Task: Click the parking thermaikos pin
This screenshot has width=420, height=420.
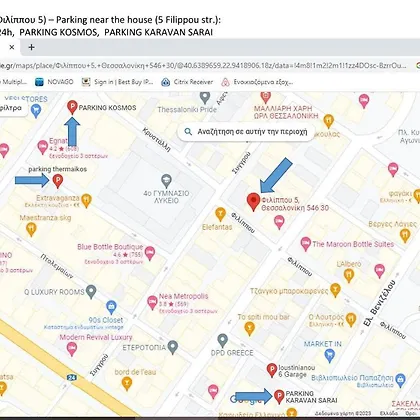Action: (58, 181)
